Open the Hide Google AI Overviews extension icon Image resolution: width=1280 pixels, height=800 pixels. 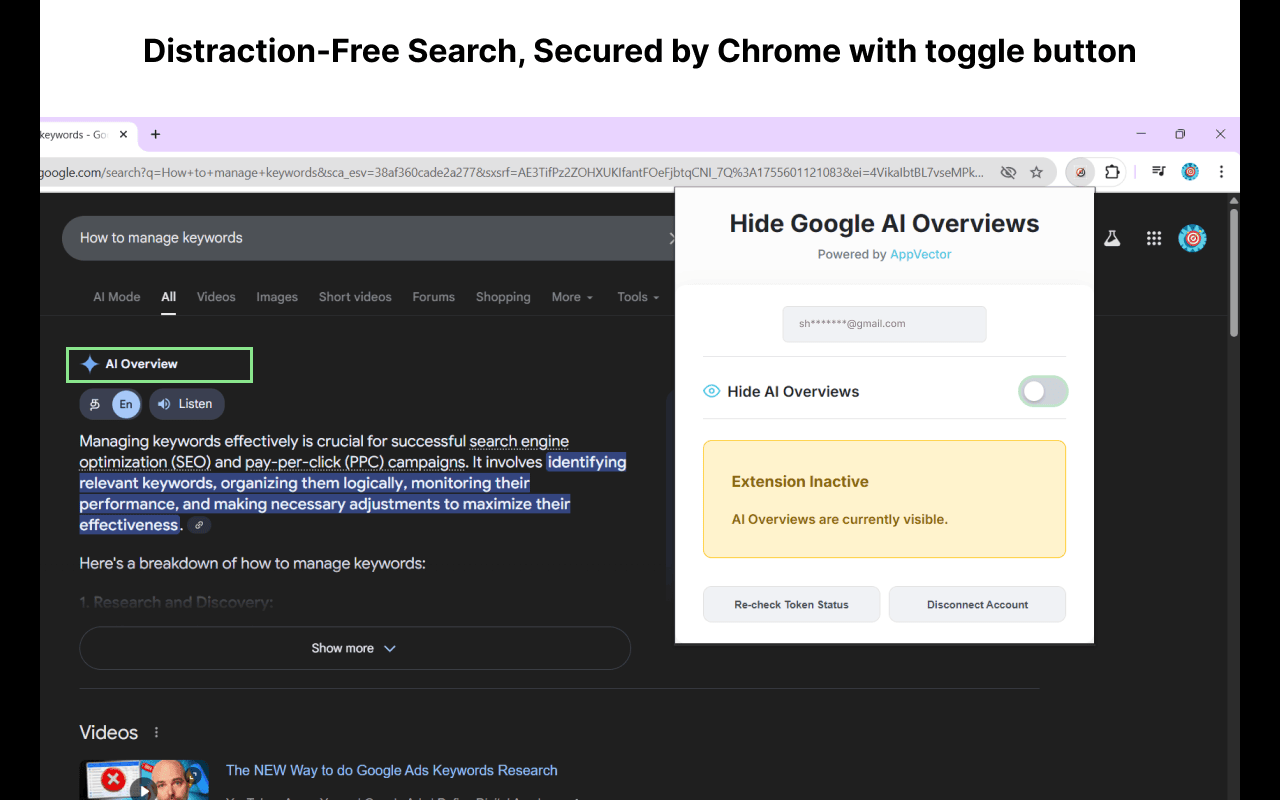(1079, 171)
